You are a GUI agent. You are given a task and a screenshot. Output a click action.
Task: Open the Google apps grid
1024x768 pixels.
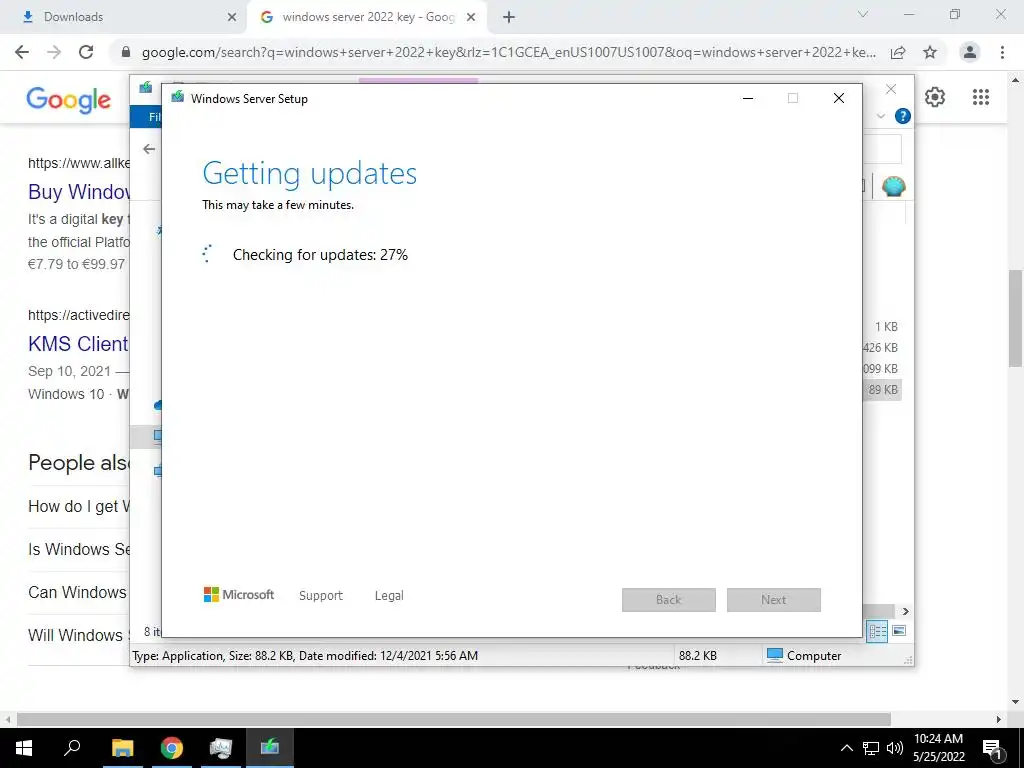tap(981, 97)
